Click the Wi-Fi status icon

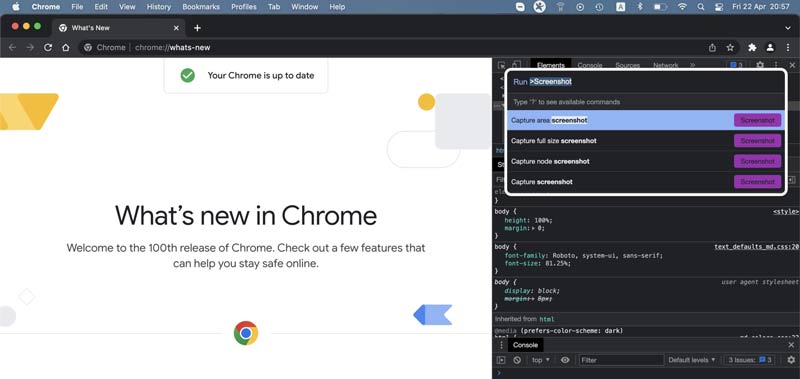[682, 7]
